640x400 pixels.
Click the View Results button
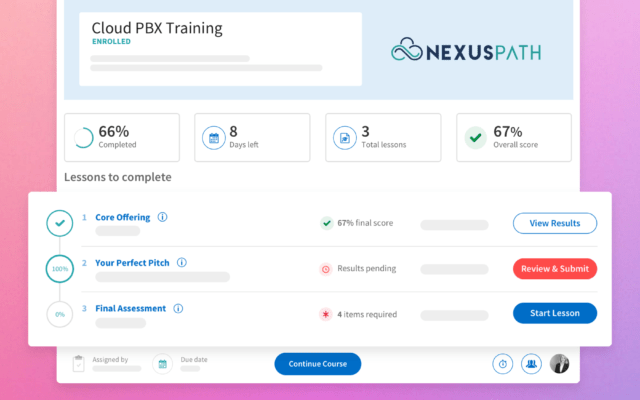pyautogui.click(x=555, y=223)
